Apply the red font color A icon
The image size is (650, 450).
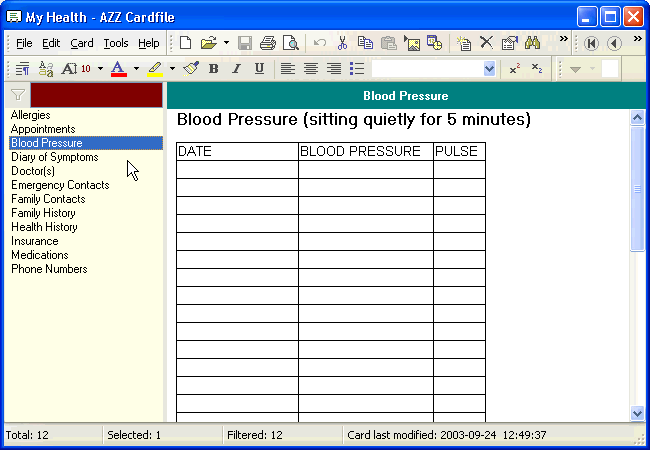119,68
